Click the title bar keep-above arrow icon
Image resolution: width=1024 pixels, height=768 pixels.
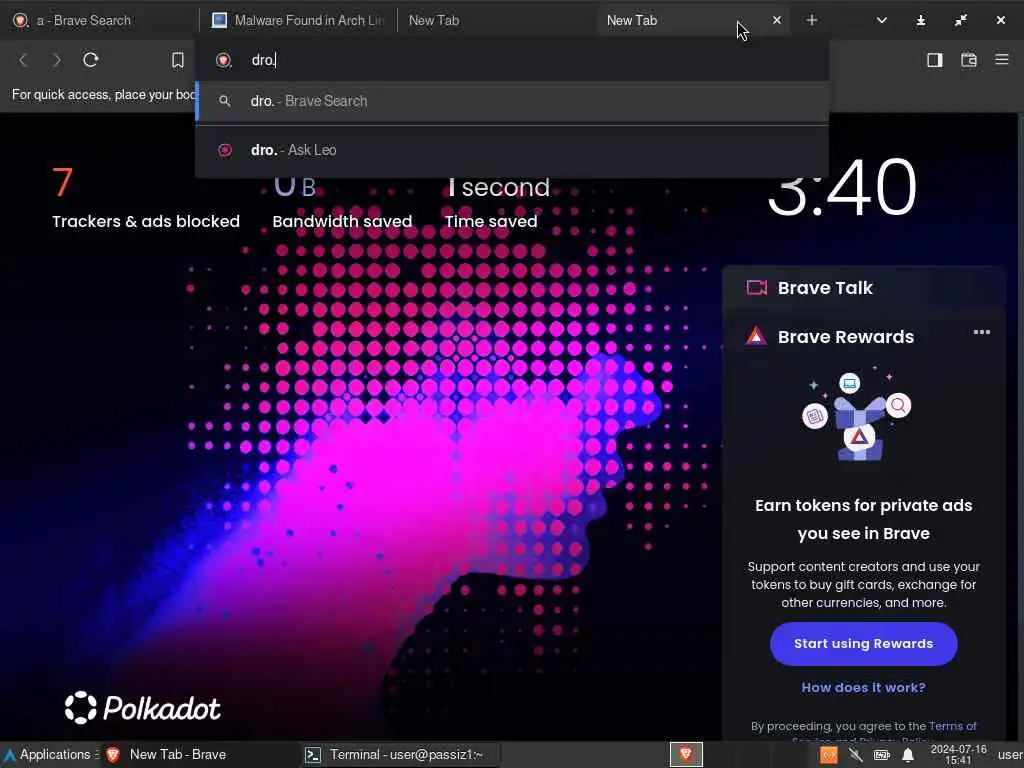(921, 20)
